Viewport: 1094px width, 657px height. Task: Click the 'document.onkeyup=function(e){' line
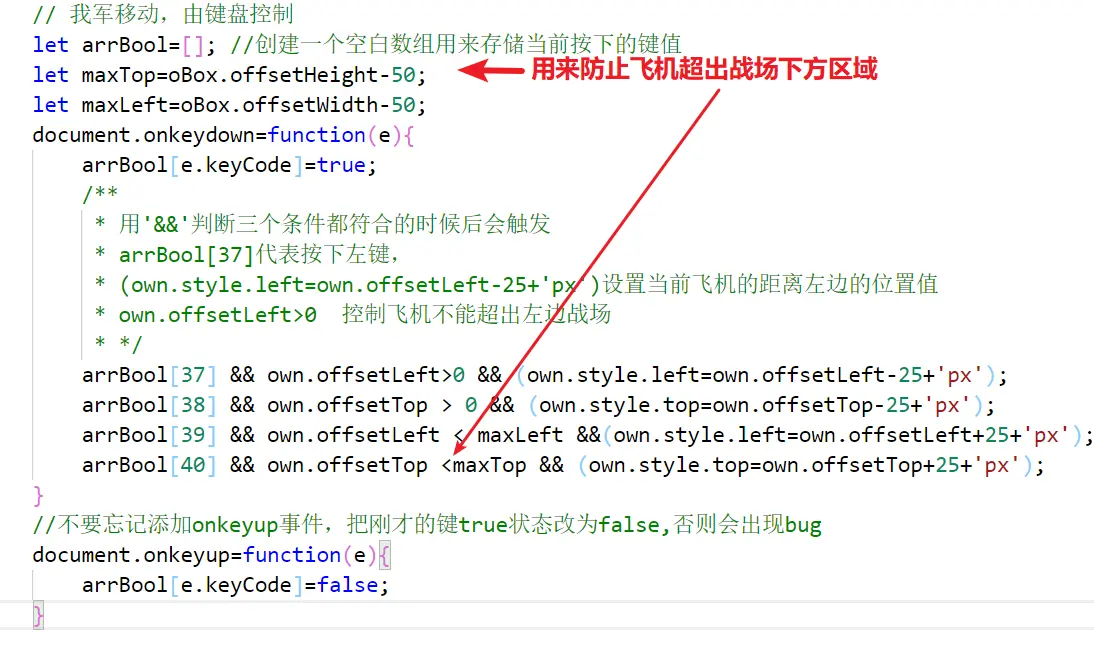coord(211,555)
